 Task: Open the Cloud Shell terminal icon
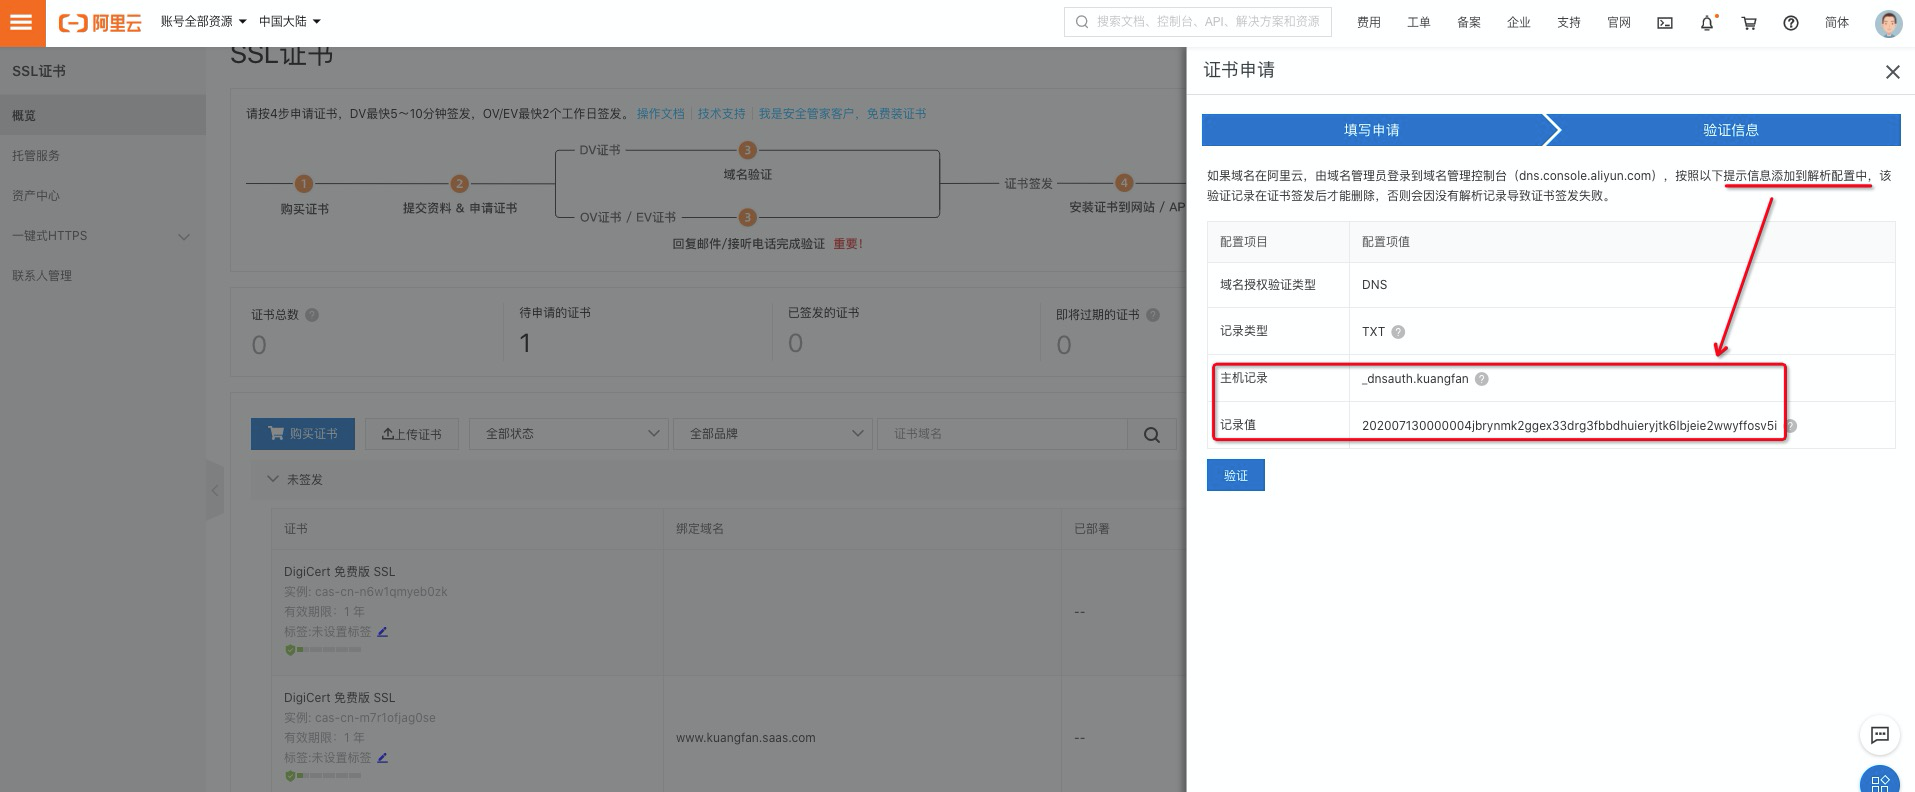(1665, 23)
